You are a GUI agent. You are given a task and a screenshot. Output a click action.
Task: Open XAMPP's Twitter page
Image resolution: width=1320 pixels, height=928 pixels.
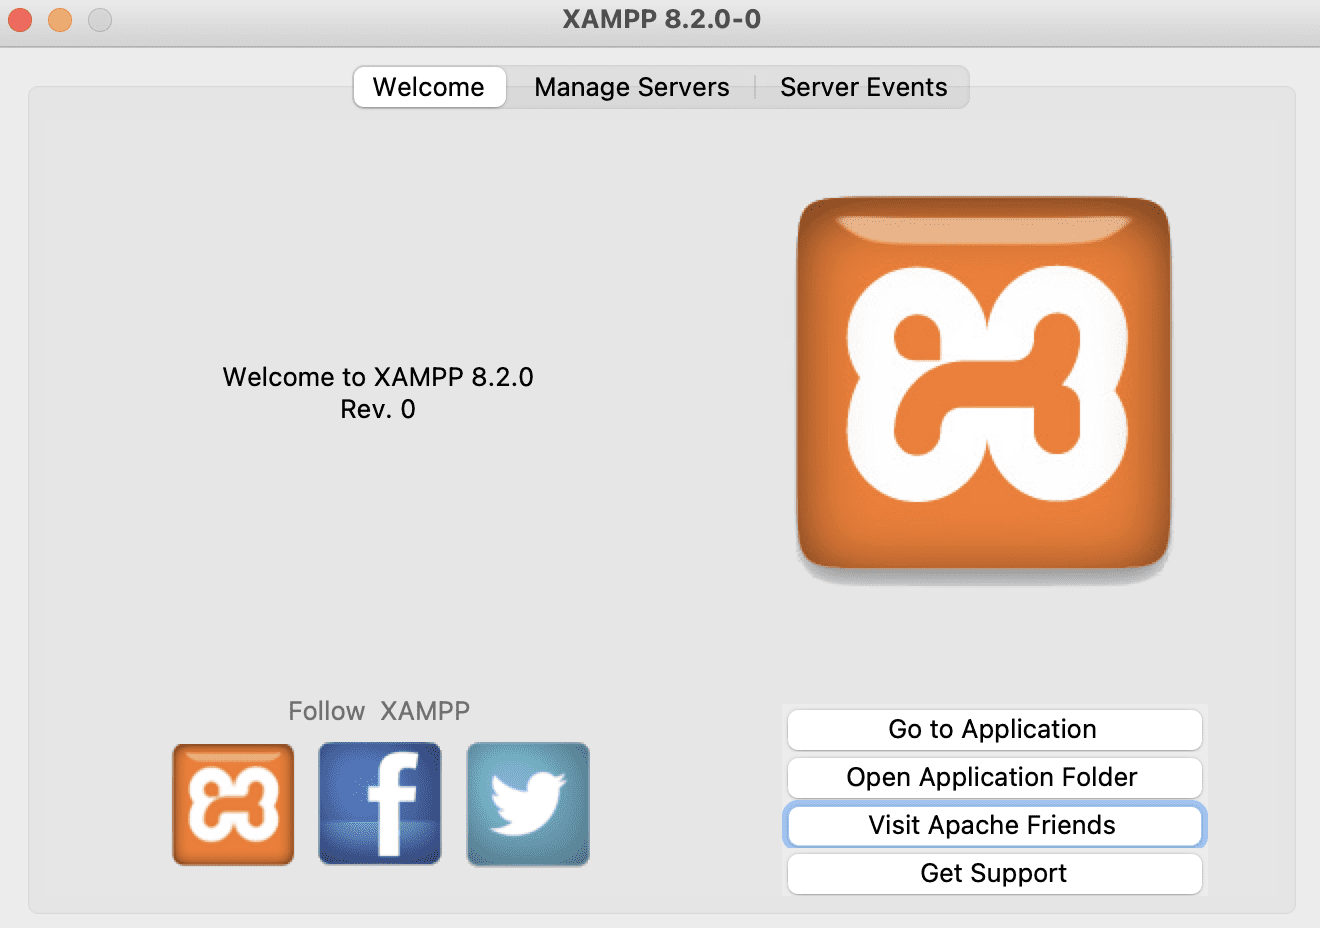tap(527, 803)
